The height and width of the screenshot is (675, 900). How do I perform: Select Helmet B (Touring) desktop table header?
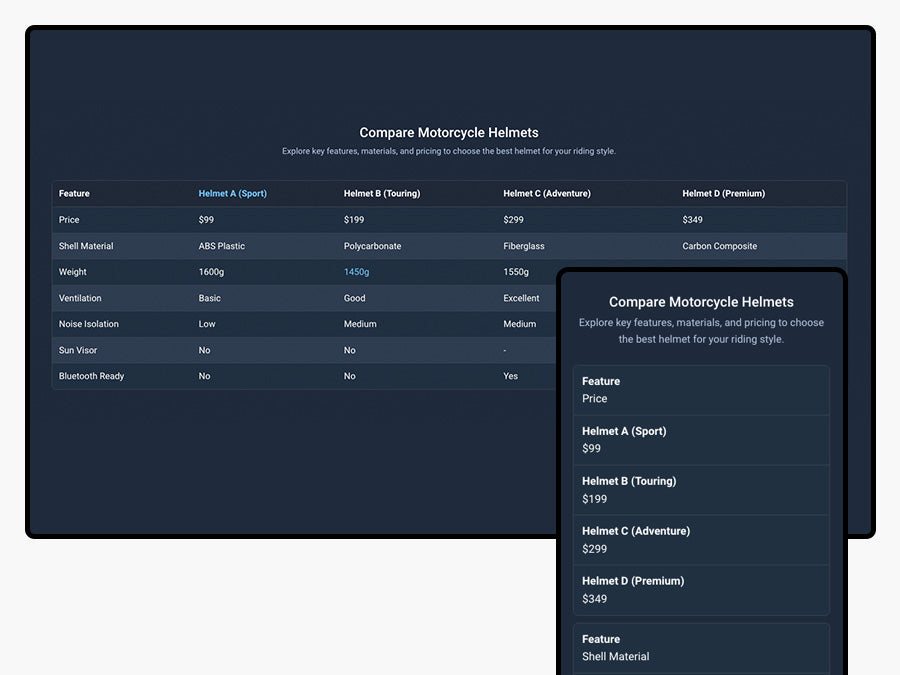381,194
